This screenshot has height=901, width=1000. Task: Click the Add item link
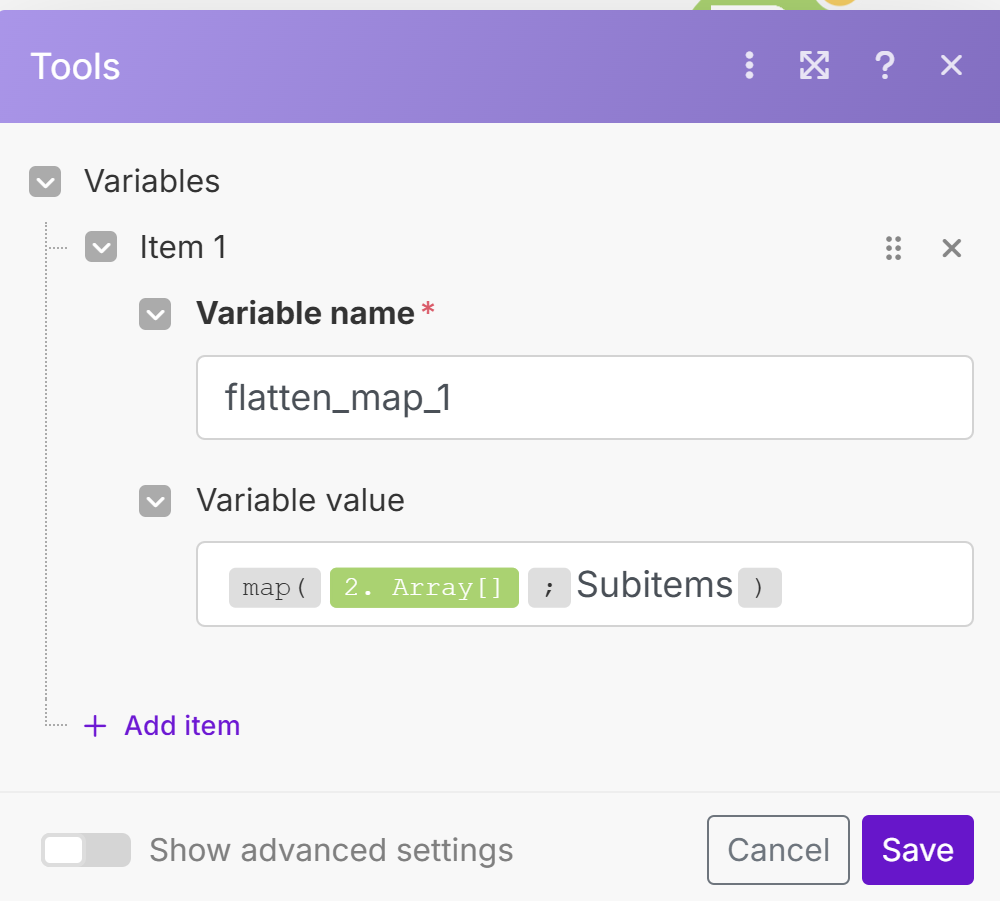tap(182, 725)
